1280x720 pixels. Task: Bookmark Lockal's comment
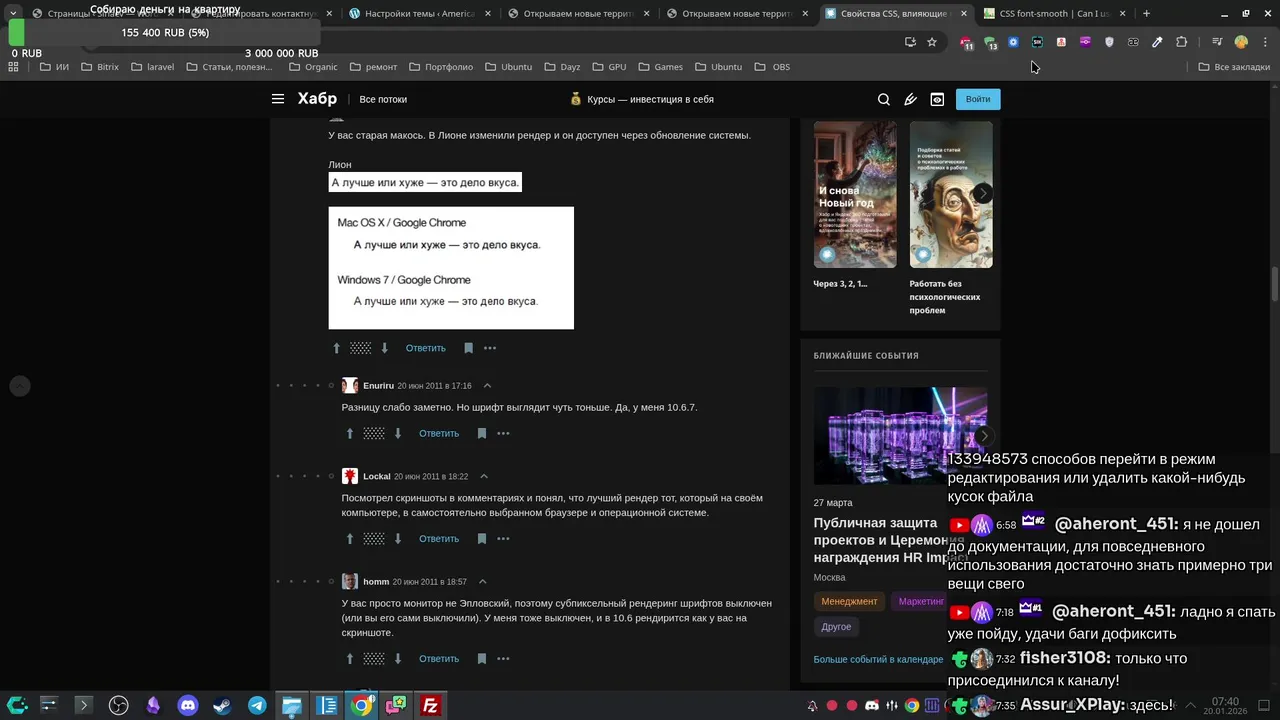tap(482, 538)
